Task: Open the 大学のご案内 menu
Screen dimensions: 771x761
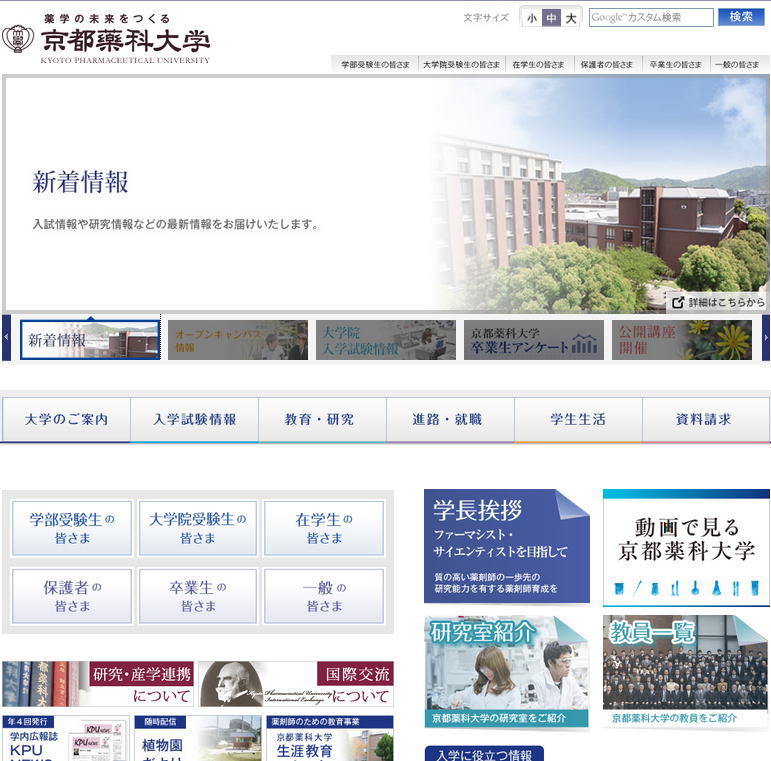Action: 66,420
